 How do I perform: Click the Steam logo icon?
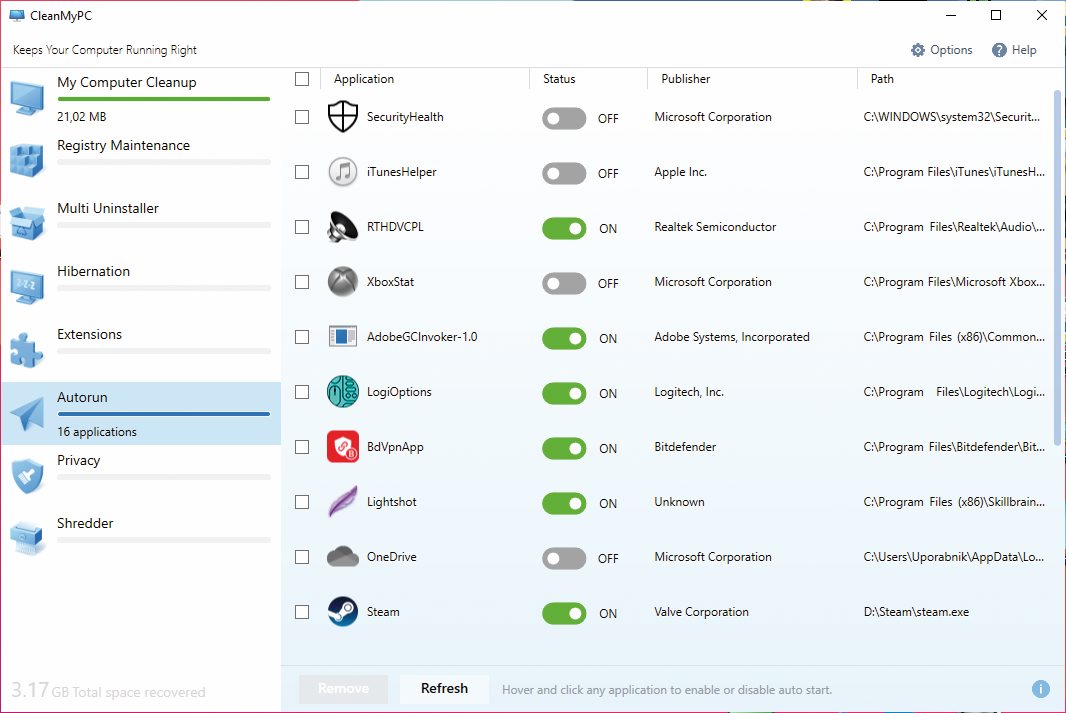[x=343, y=612]
